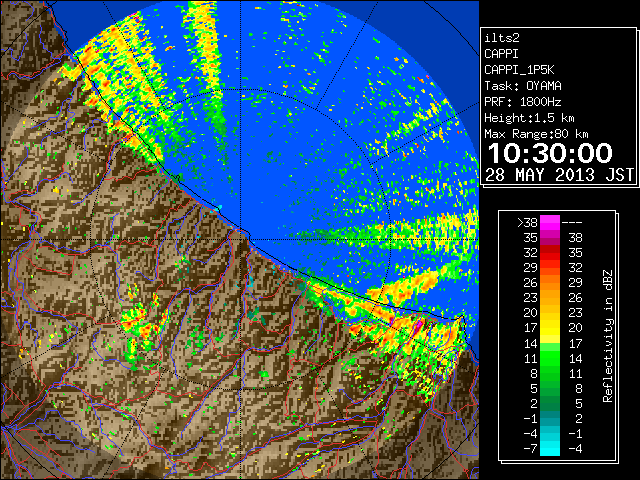Click the '>38' legend value
Image resolution: width=640 pixels, height=480 pixels.
point(527,223)
